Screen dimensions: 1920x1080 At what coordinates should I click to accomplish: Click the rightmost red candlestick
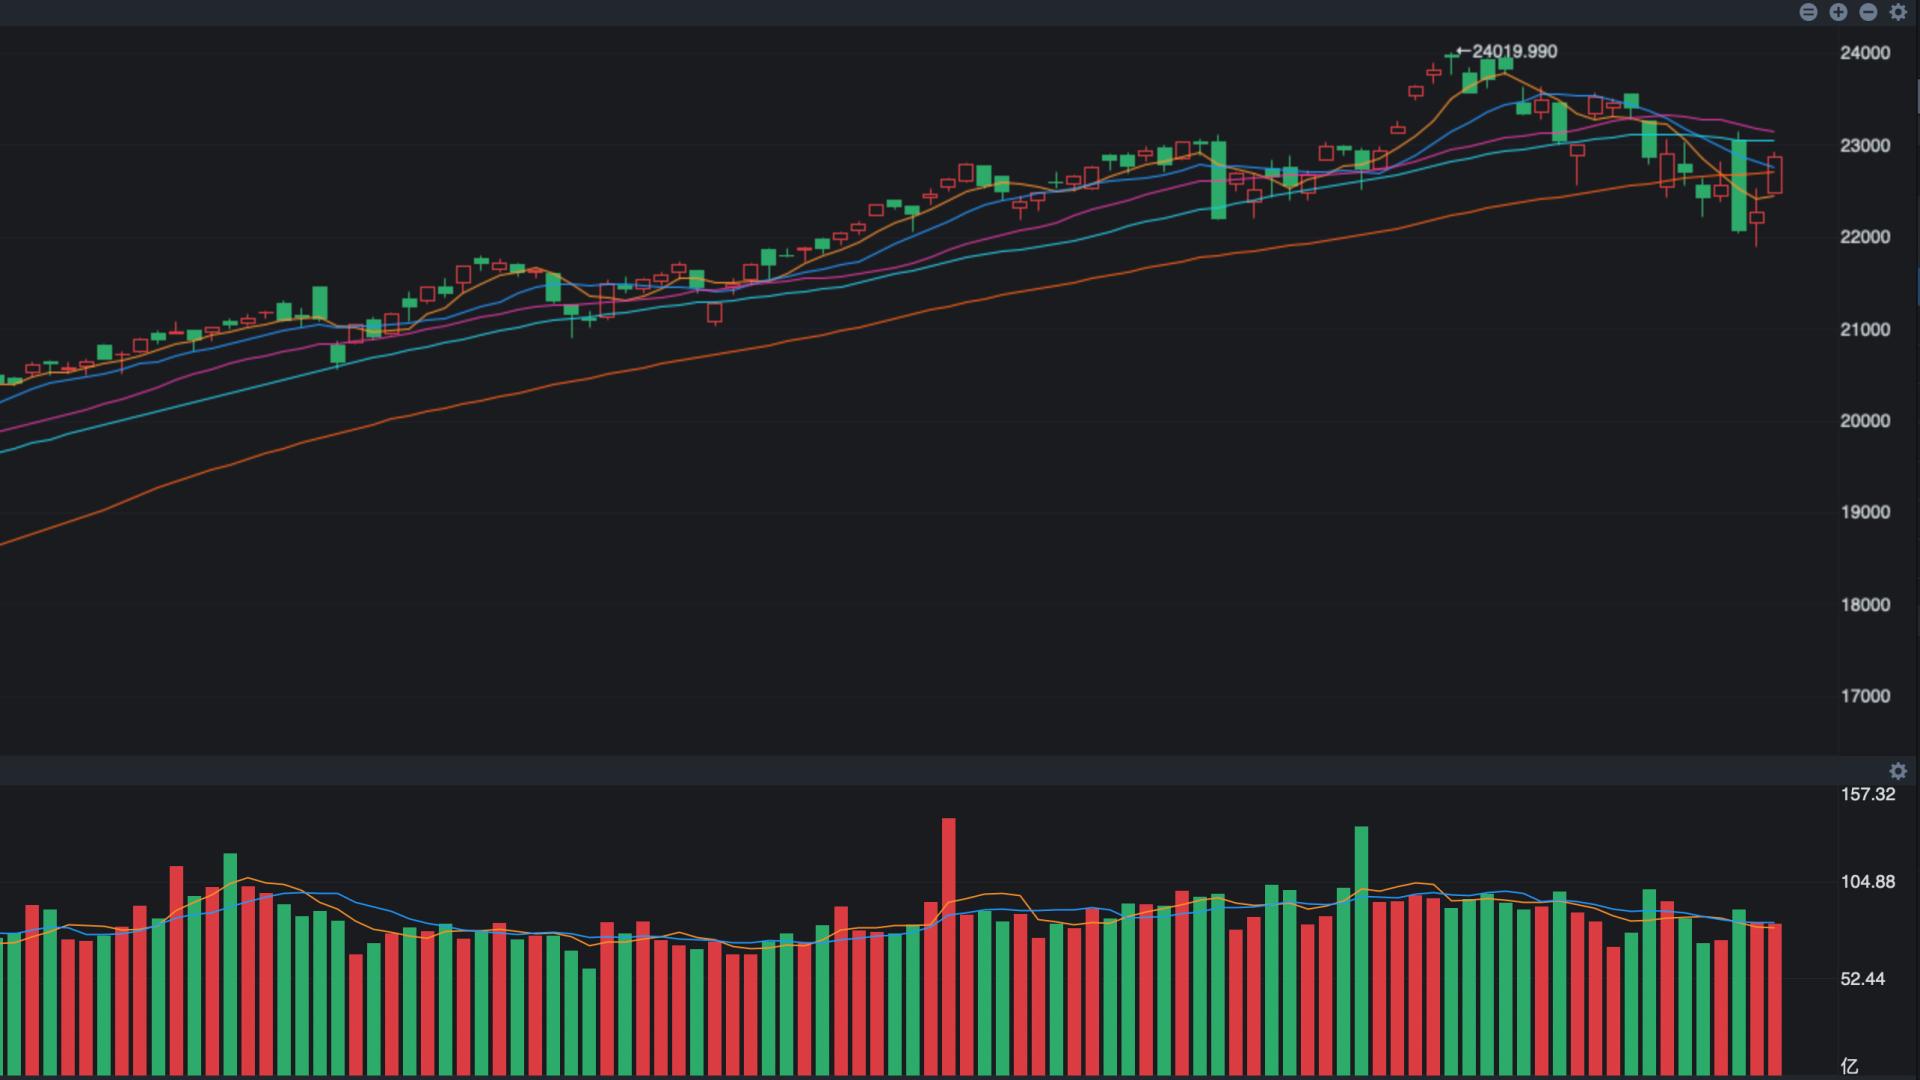point(1775,175)
